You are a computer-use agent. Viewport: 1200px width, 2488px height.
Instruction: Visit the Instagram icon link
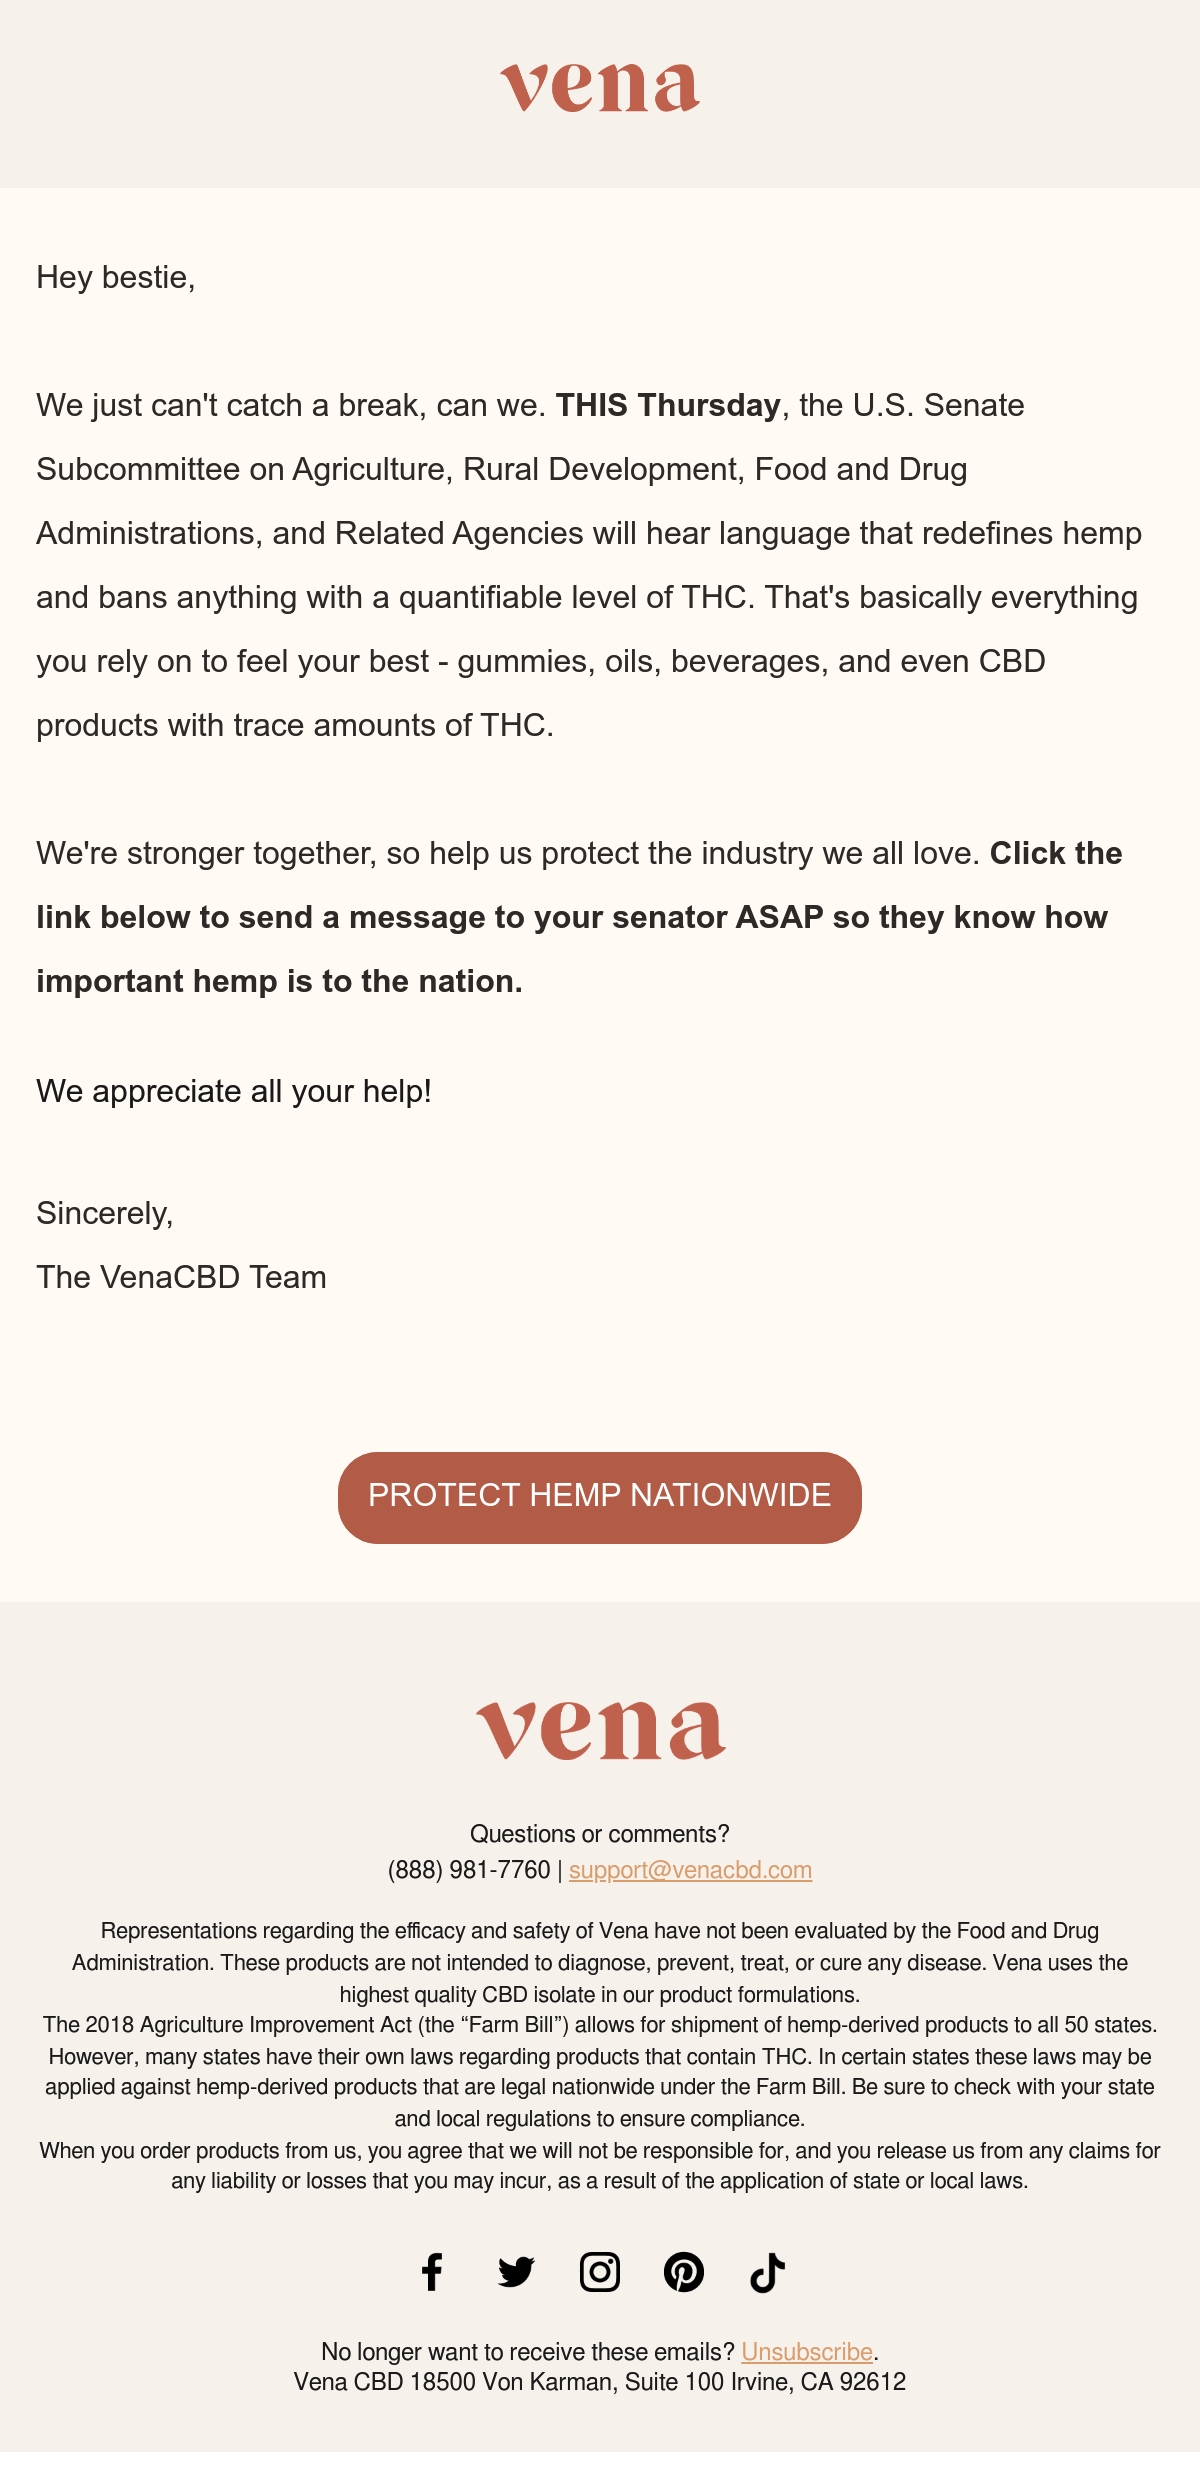[600, 2272]
